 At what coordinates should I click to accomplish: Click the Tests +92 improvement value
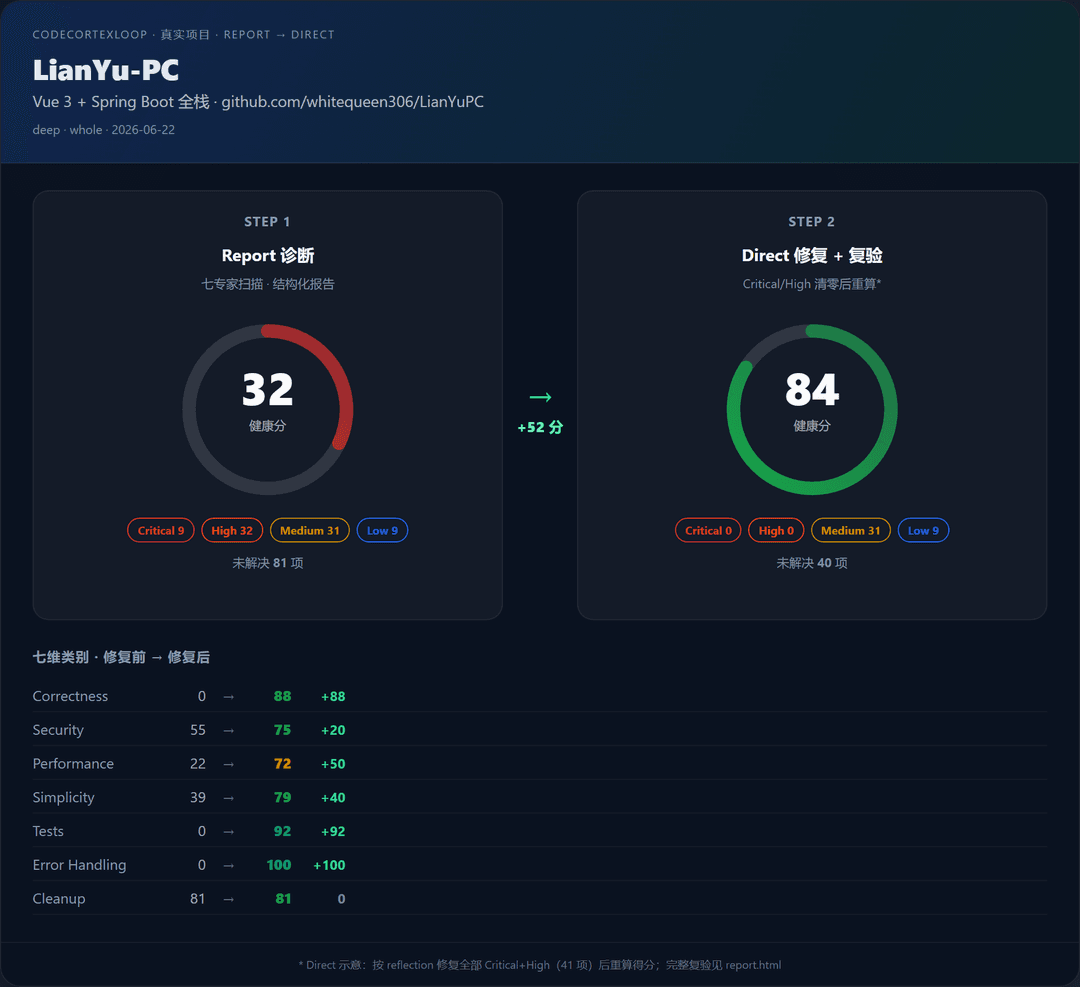click(x=333, y=831)
